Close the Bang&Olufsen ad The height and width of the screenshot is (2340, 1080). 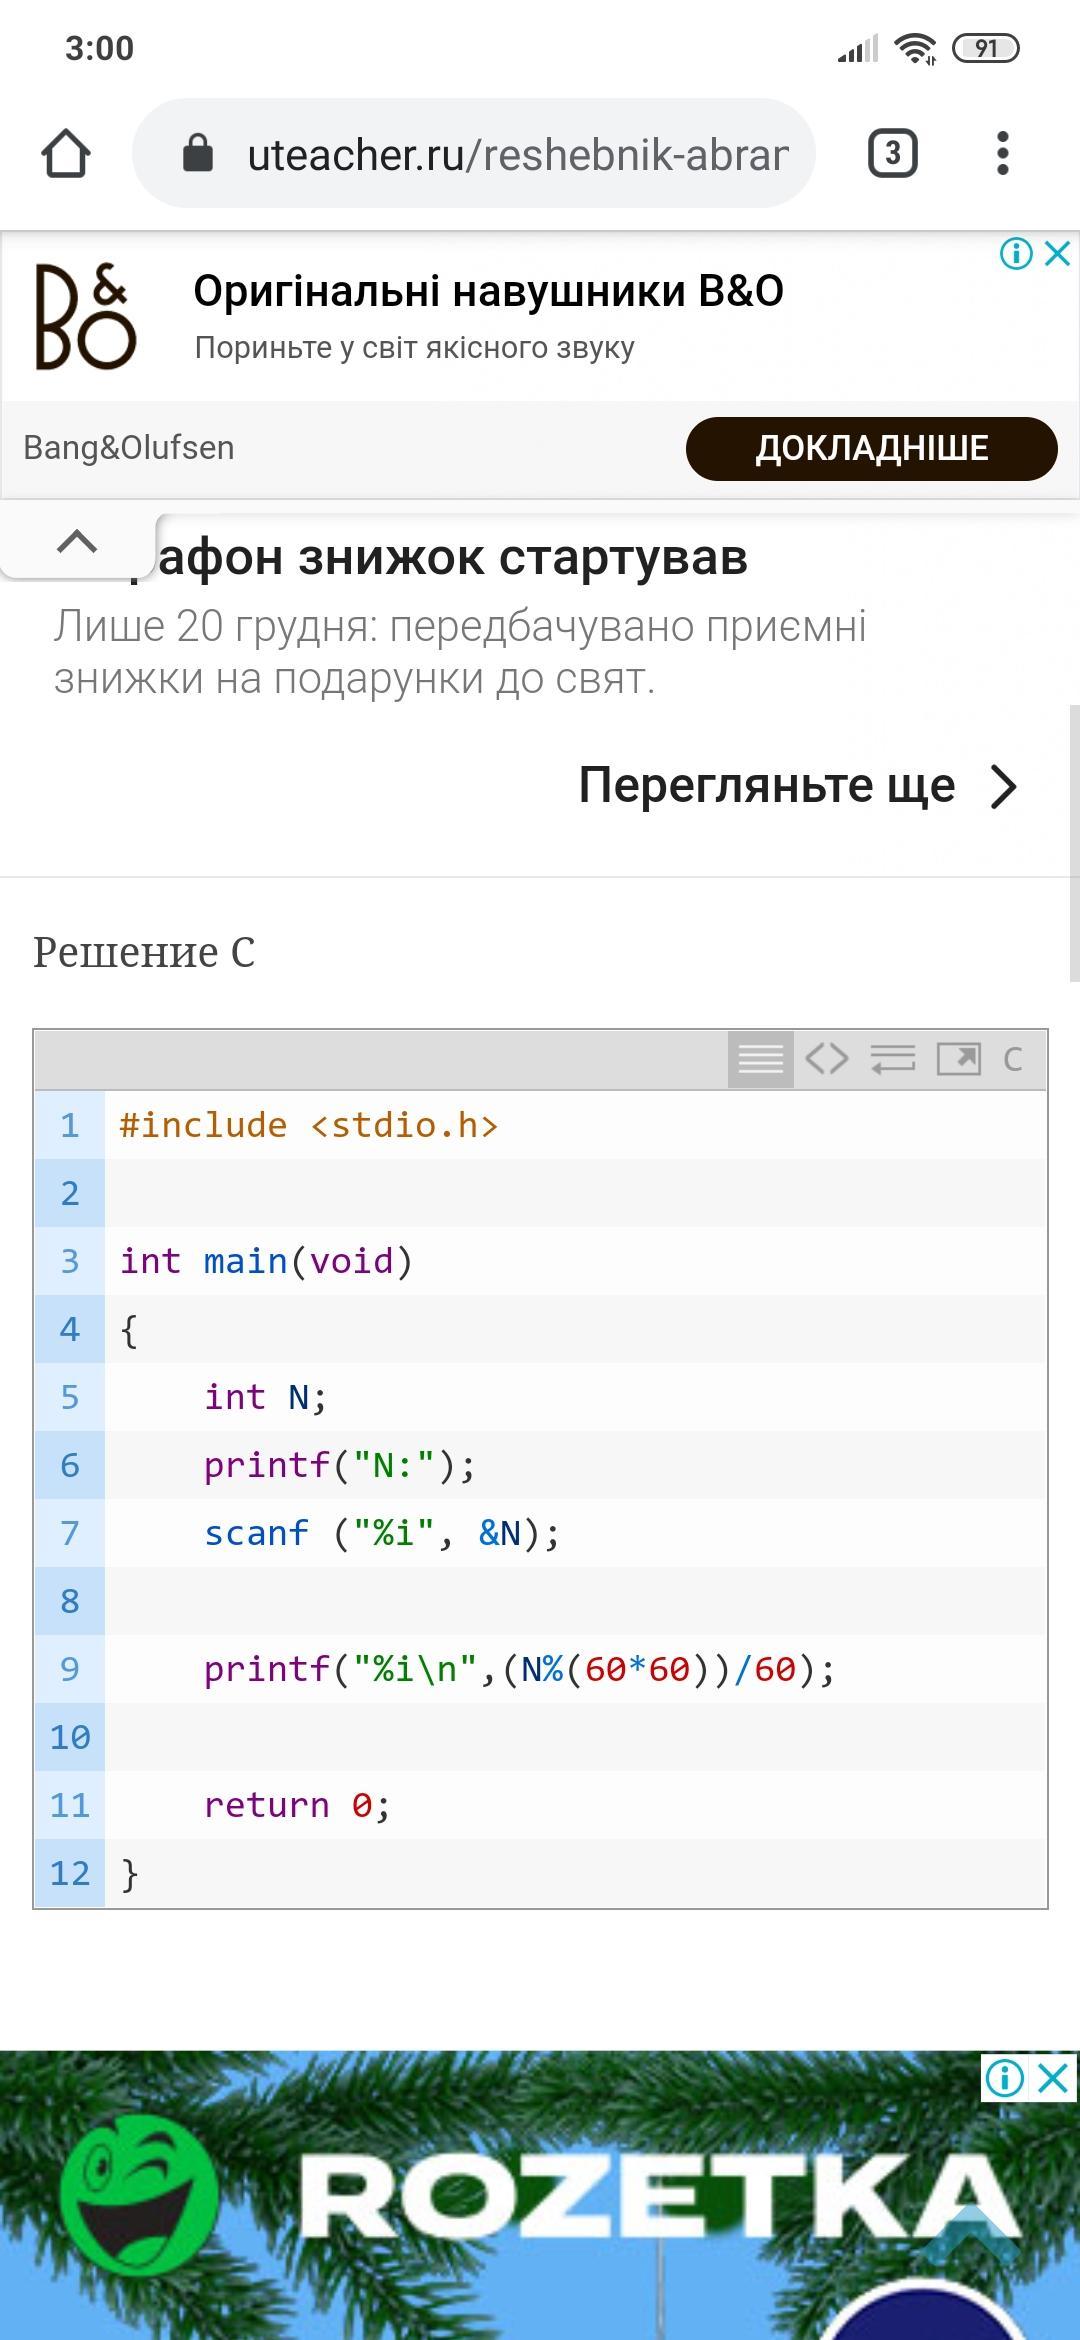1057,253
